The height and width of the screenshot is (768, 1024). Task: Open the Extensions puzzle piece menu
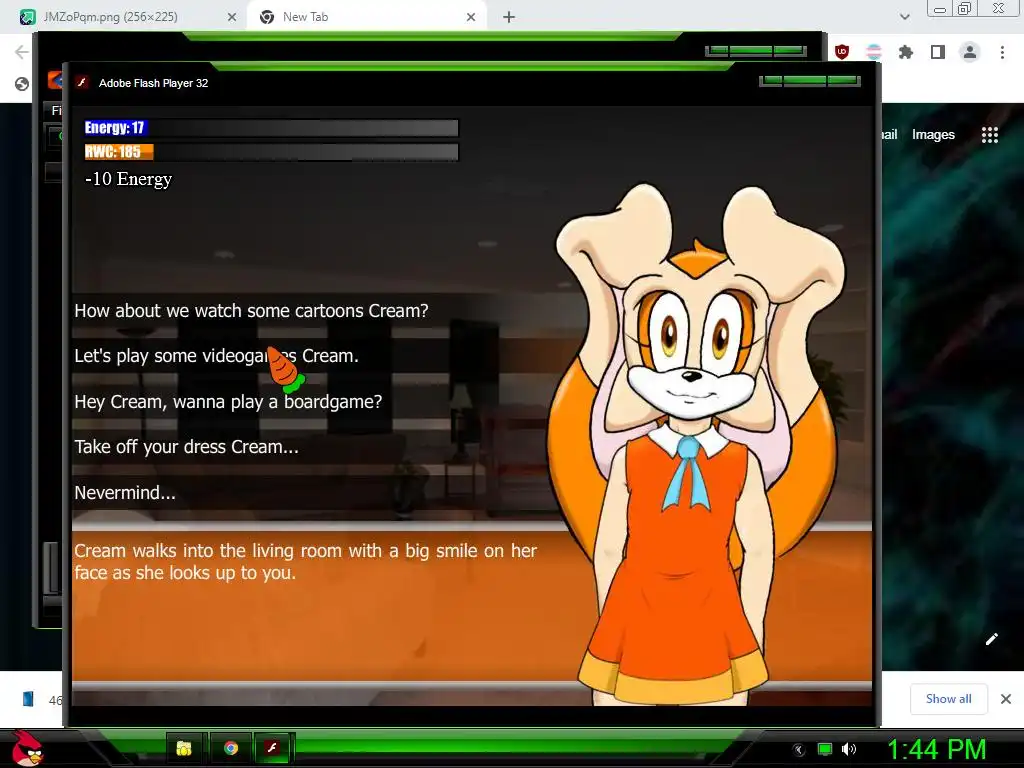906,52
